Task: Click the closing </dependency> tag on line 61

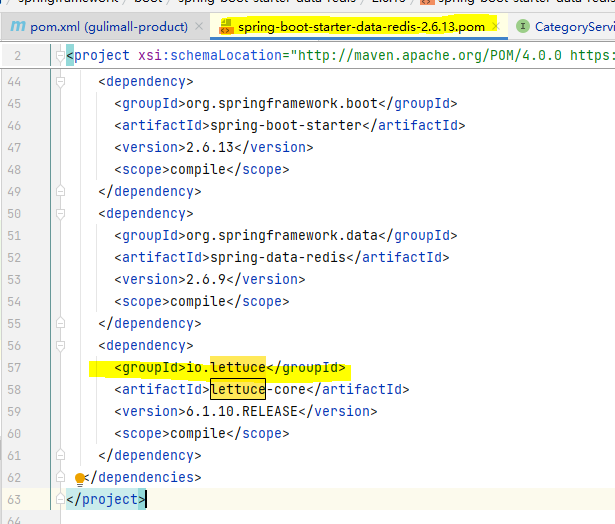Action: pos(150,455)
